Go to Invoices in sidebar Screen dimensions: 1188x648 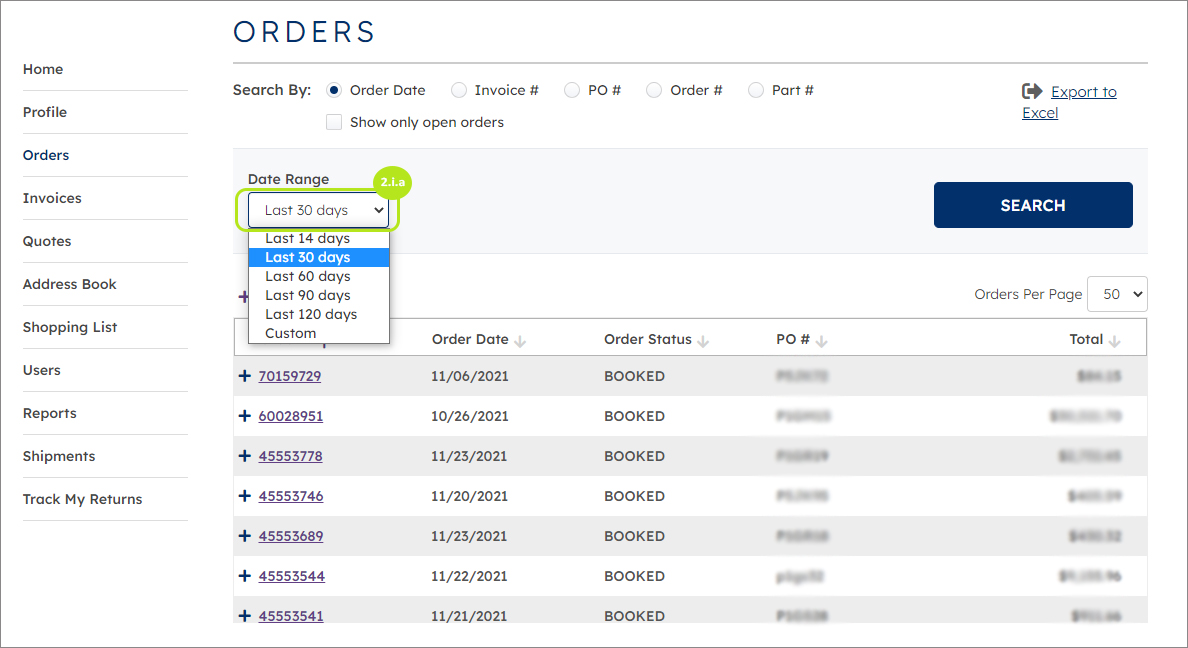click(x=52, y=199)
